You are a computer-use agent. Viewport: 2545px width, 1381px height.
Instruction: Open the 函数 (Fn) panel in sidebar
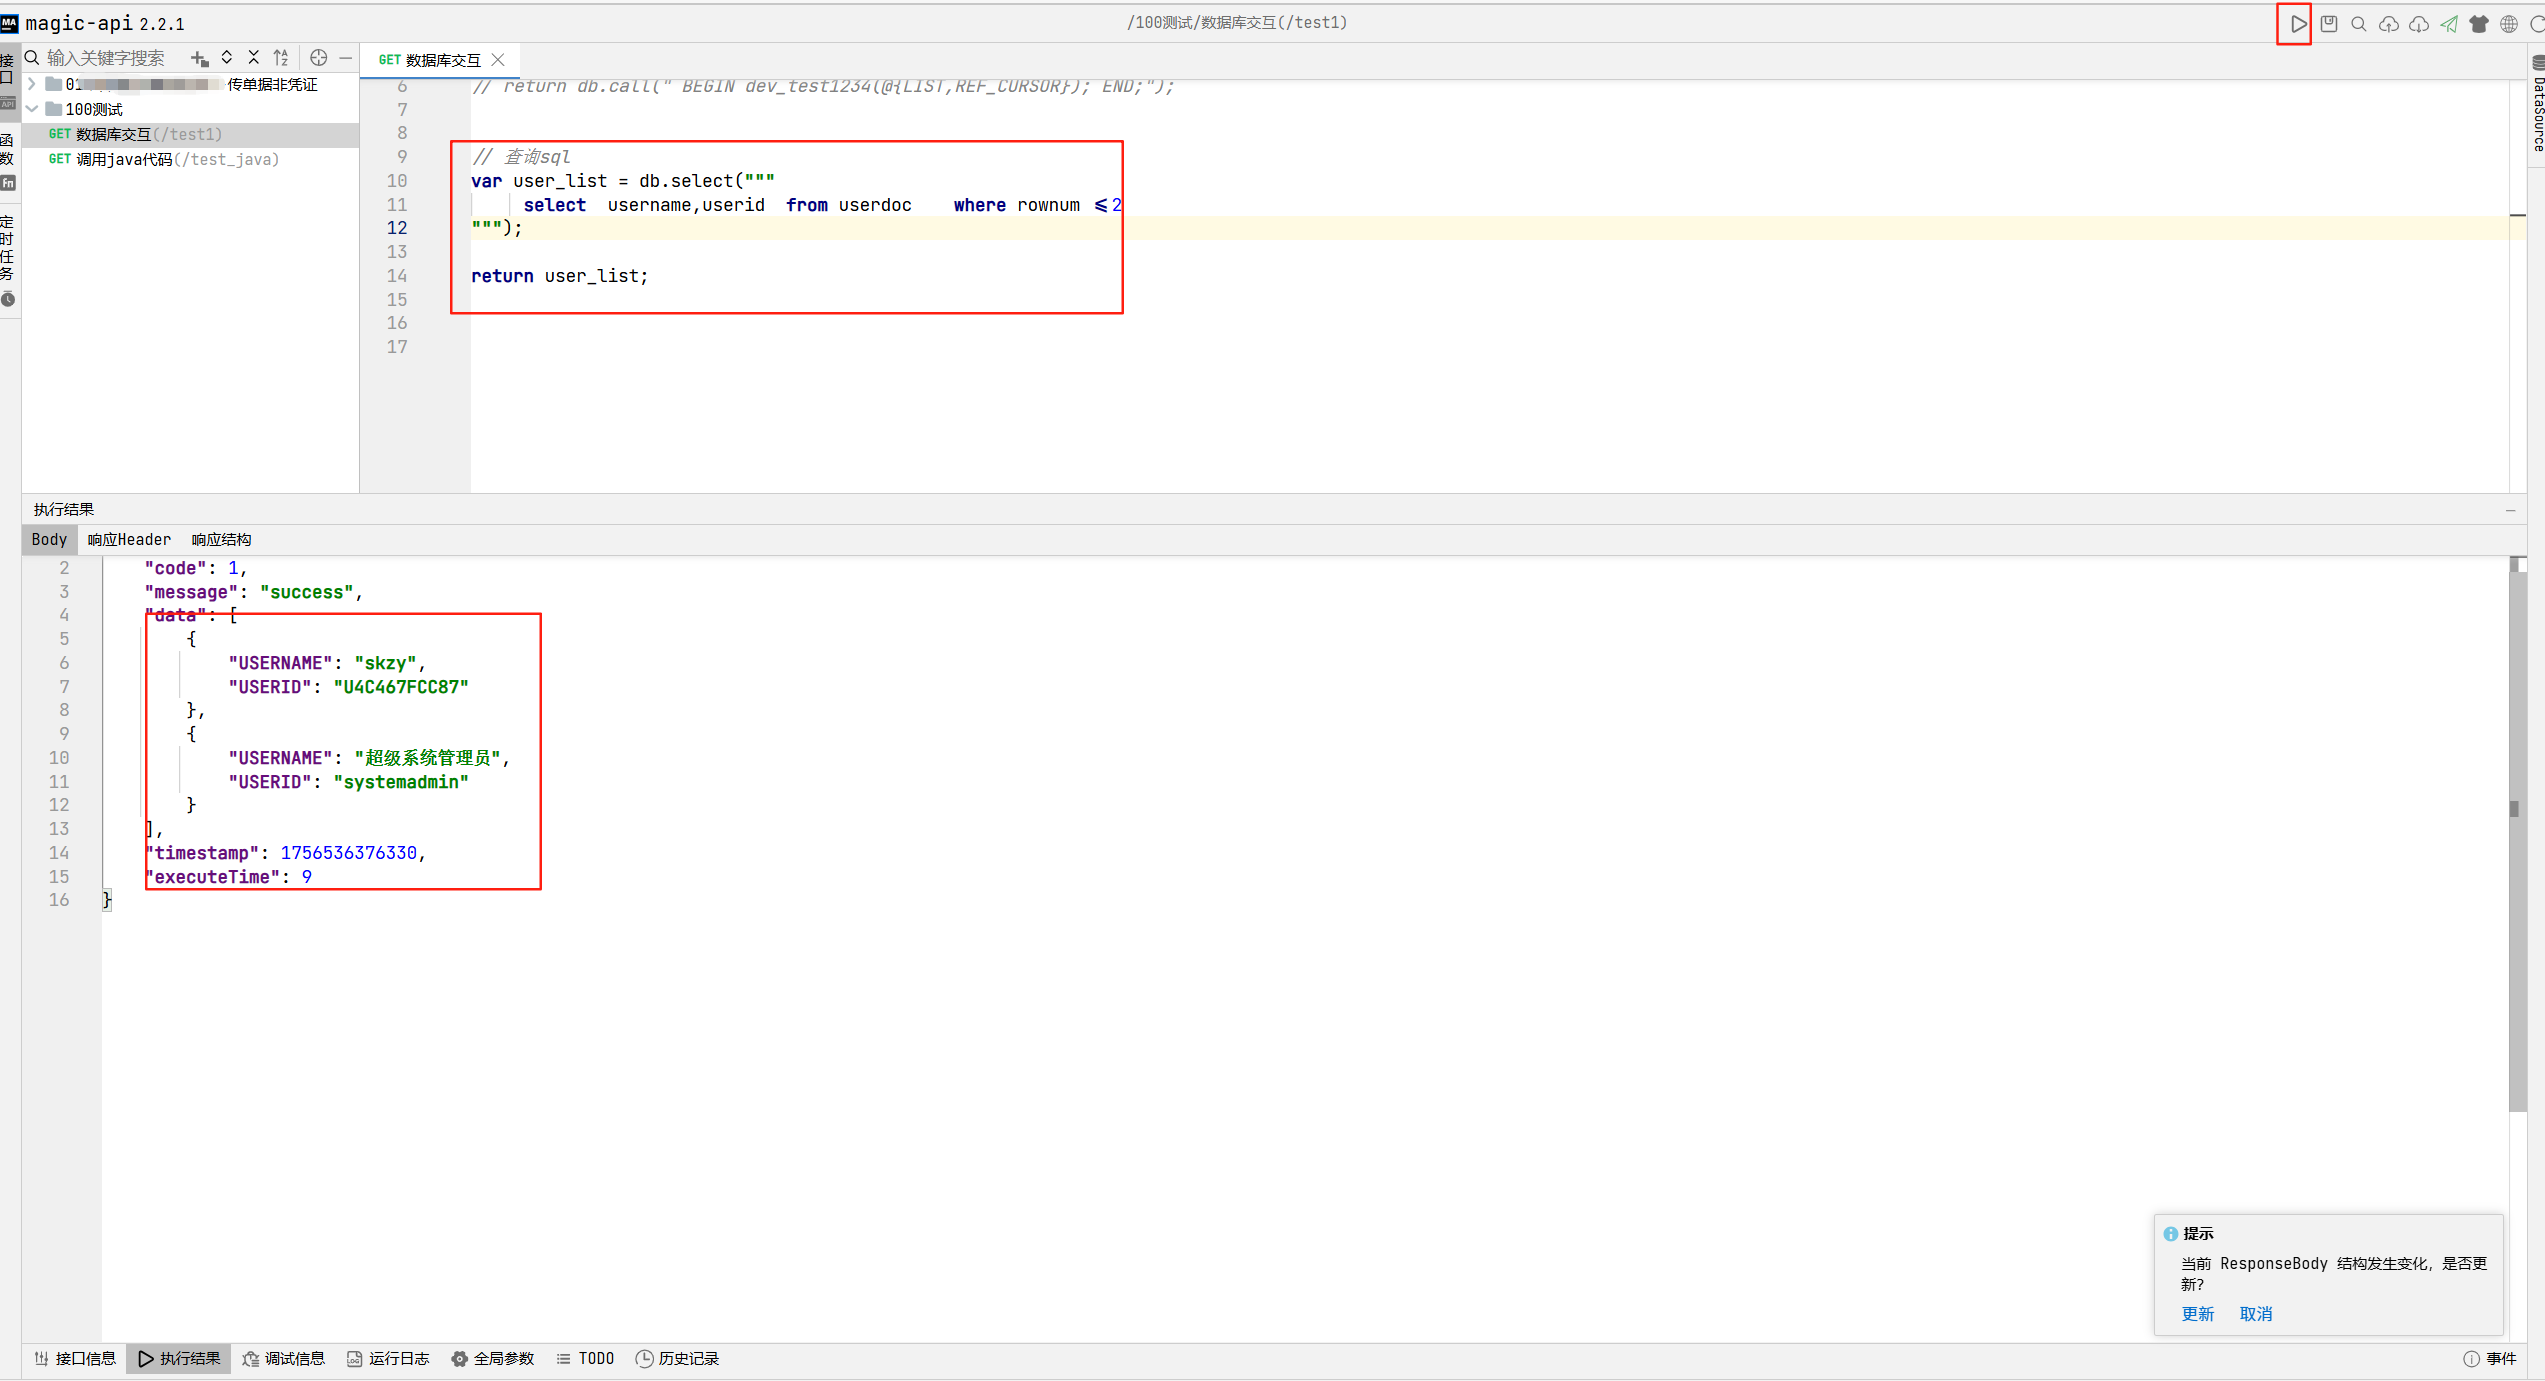(8, 160)
